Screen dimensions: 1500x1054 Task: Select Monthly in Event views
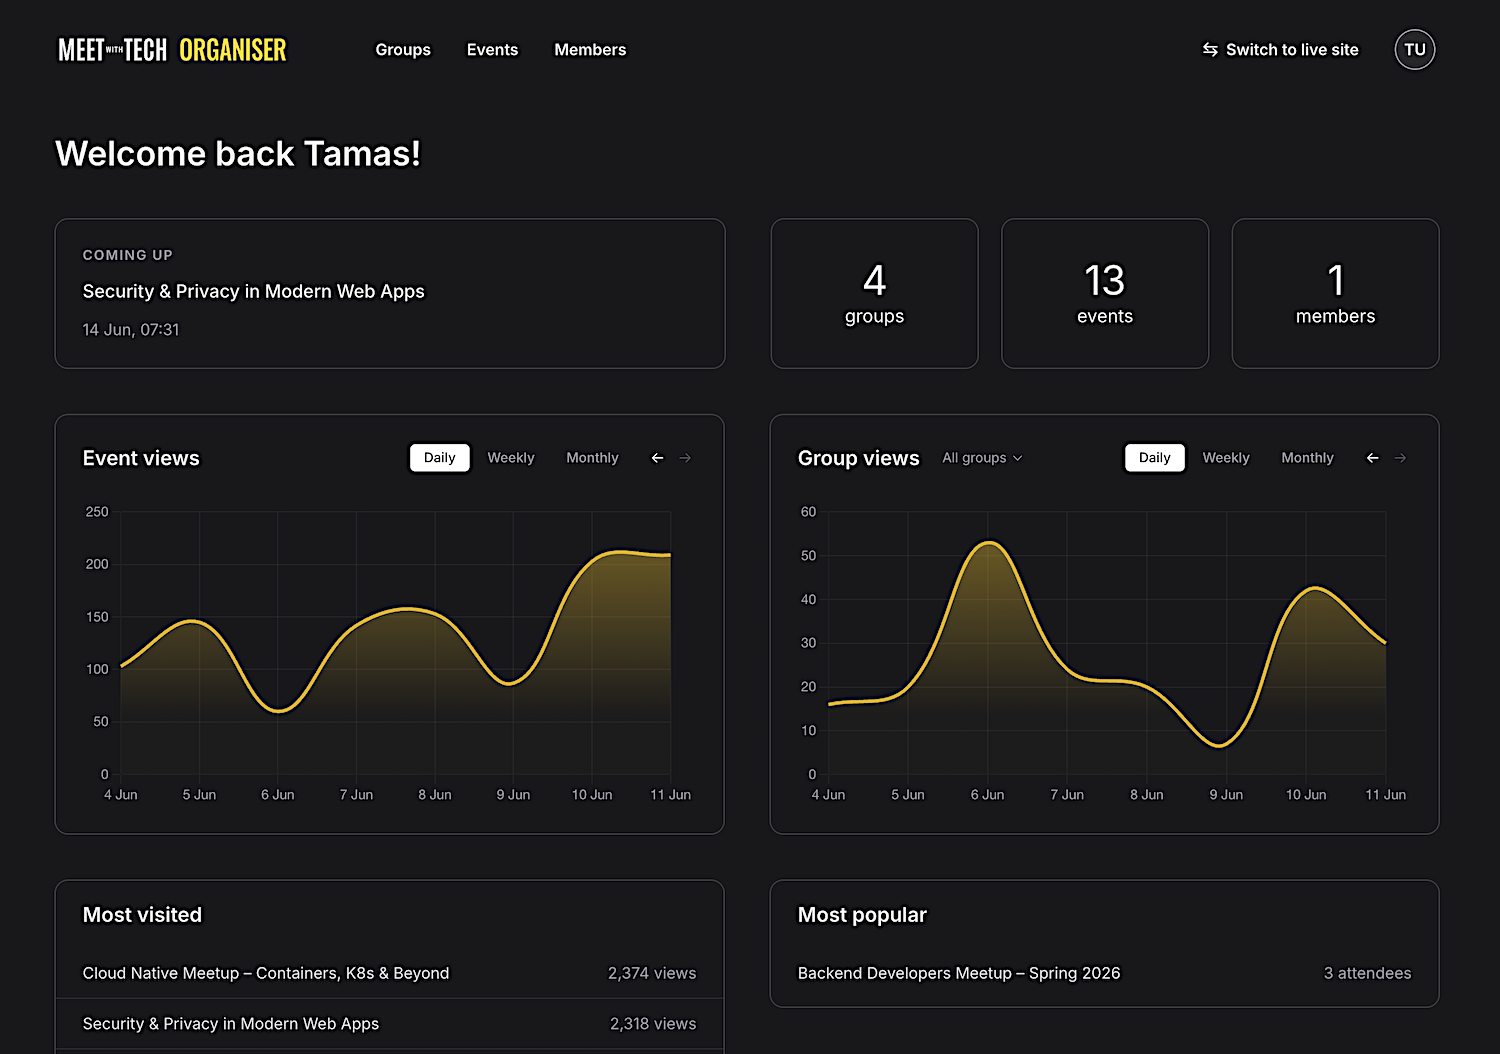(592, 458)
